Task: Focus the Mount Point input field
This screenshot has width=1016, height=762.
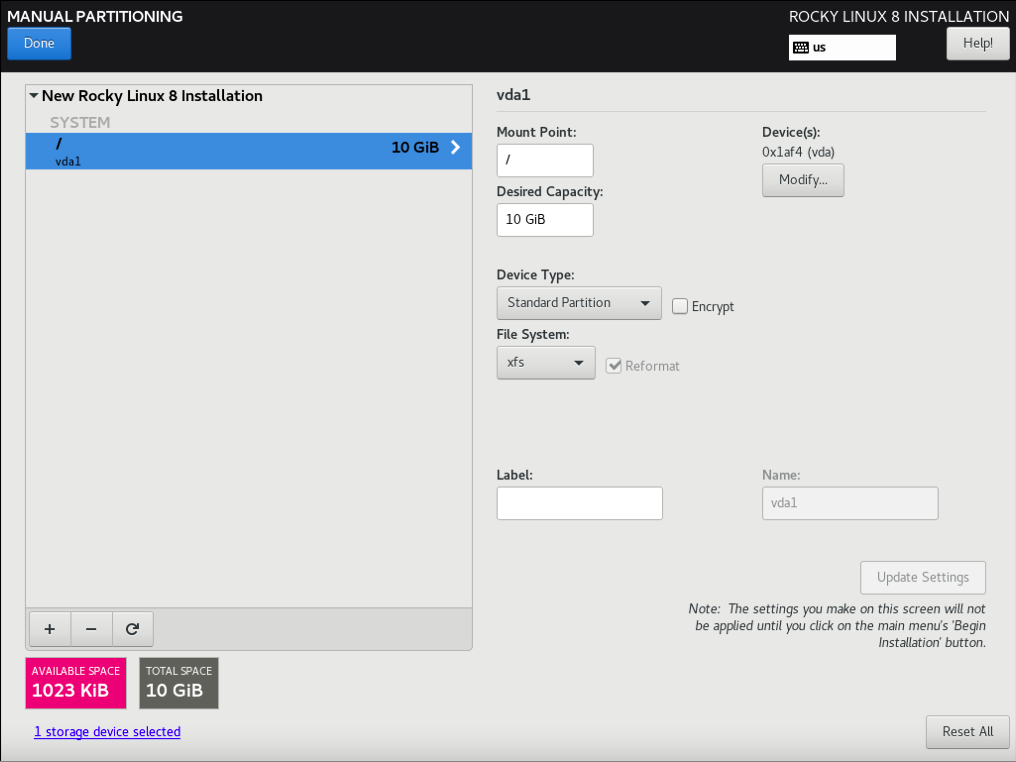Action: 545,160
